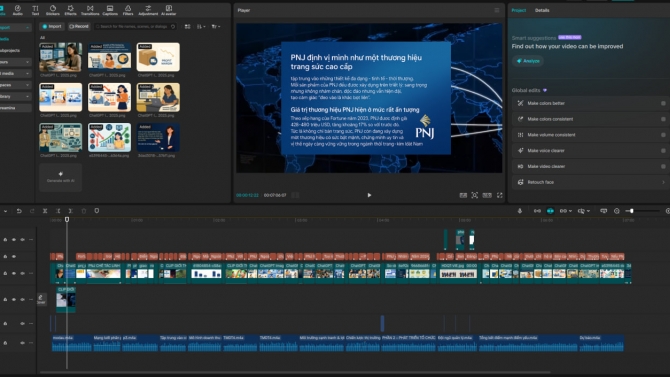This screenshot has height=377, width=670.
Task: Toggle Make voice clearer
Action: tap(663, 150)
